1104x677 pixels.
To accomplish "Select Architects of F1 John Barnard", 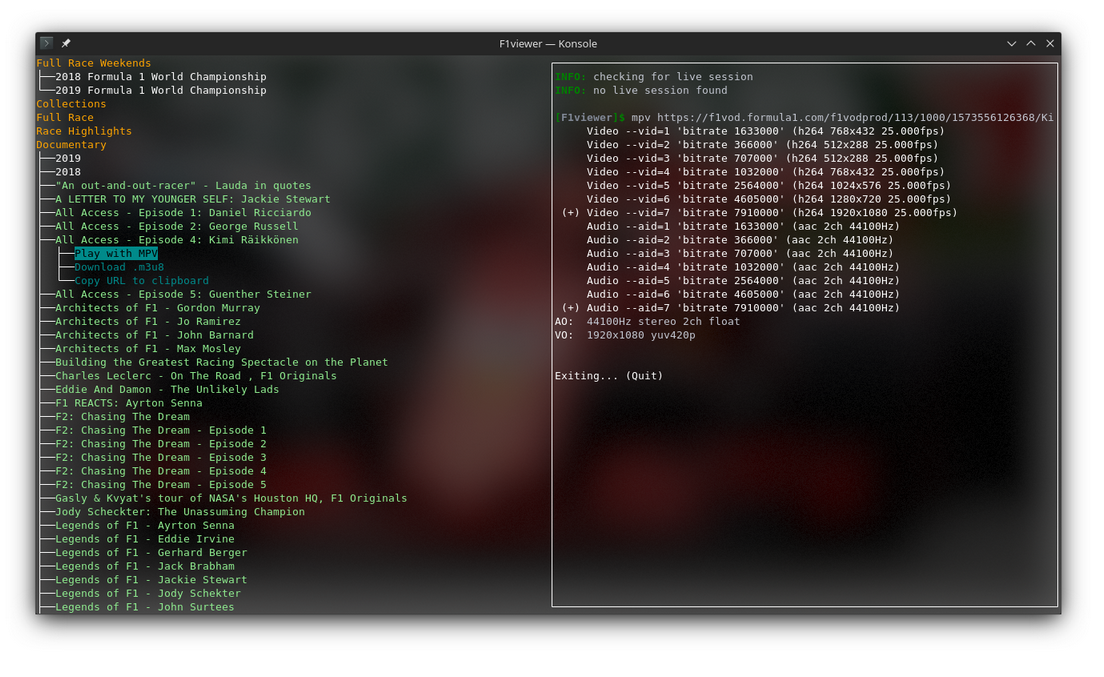I will click(x=154, y=335).
